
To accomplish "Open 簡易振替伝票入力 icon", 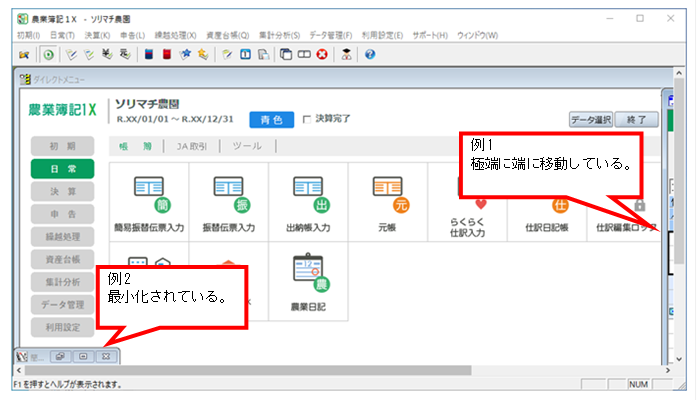I will pos(149,203).
